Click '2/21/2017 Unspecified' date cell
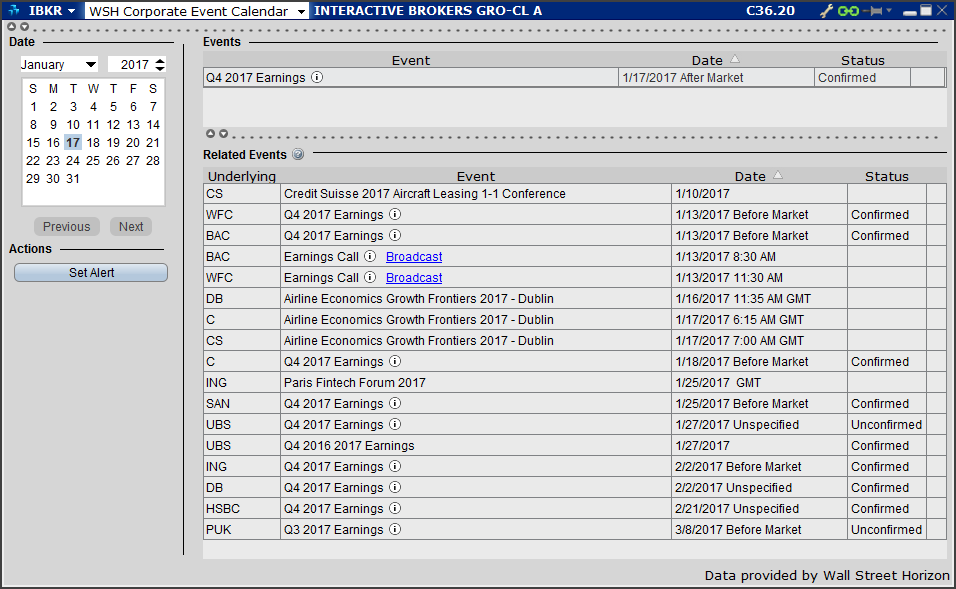 coord(759,509)
